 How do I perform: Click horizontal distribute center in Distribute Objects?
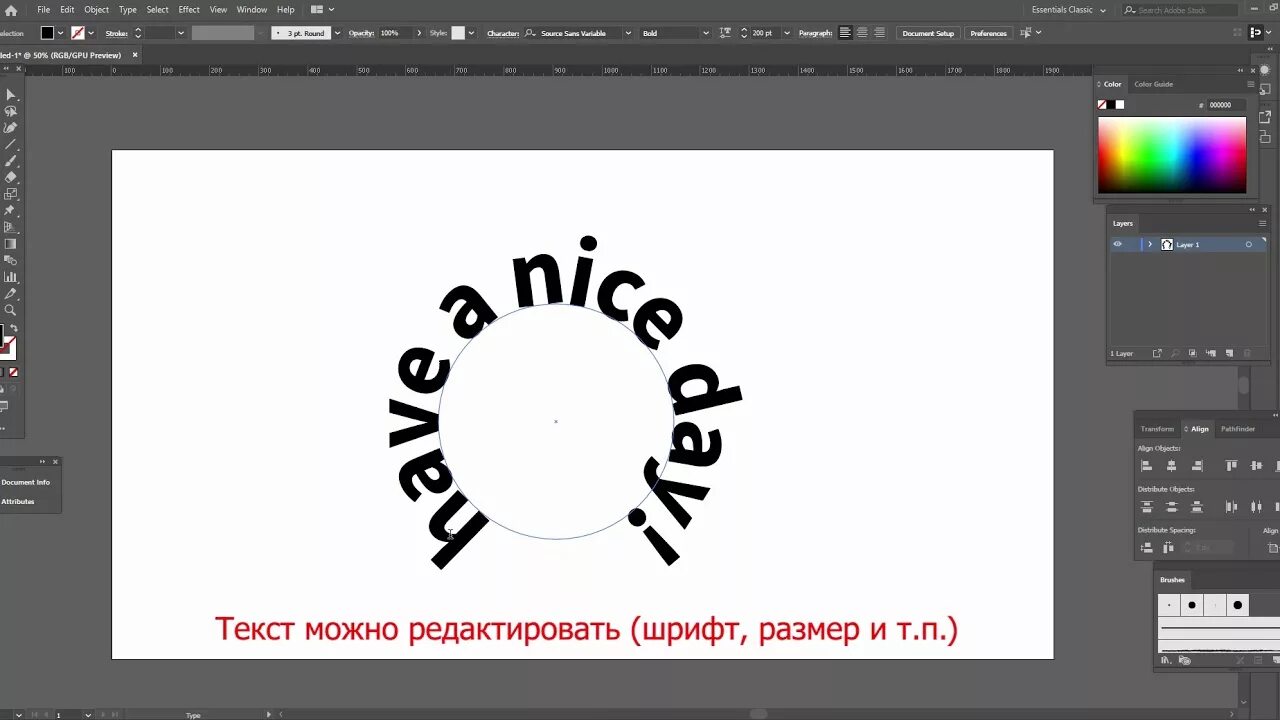(x=1256, y=507)
